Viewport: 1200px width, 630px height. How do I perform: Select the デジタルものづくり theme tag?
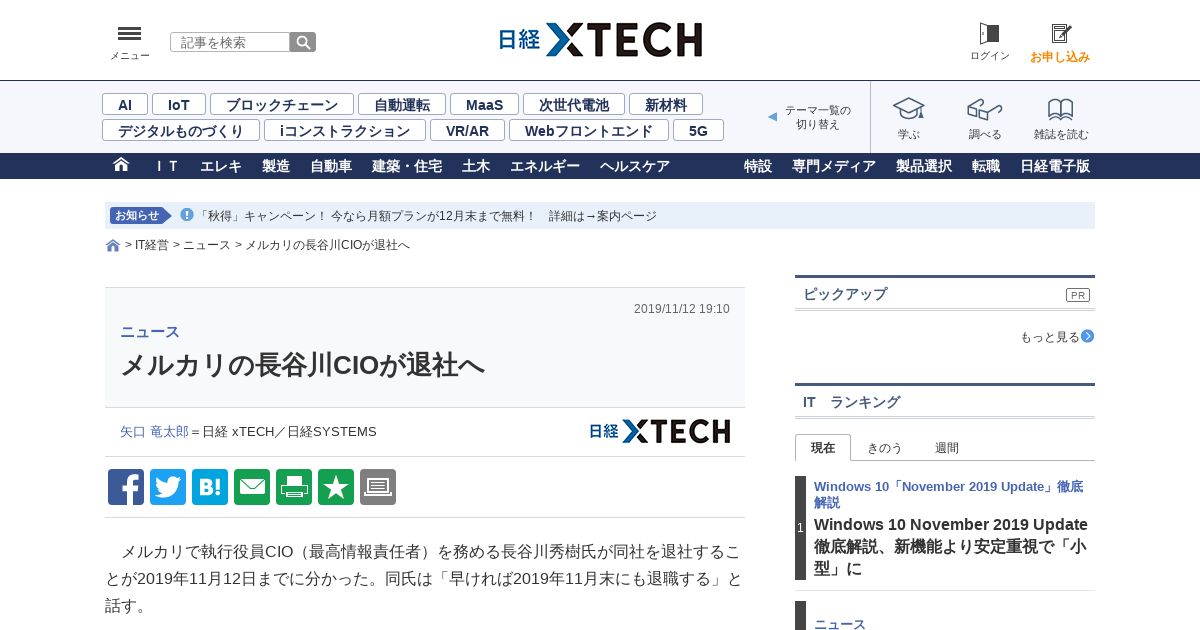[181, 130]
